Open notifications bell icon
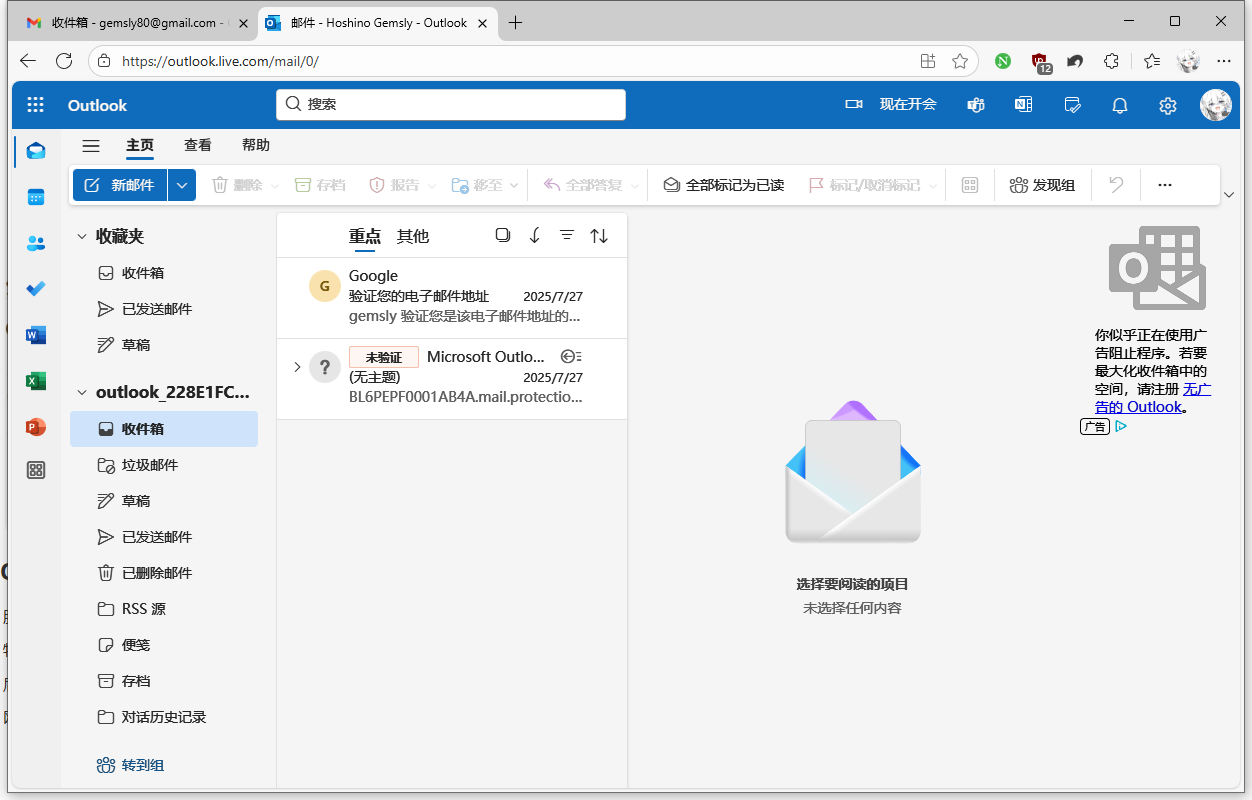1252x800 pixels. coord(1120,105)
